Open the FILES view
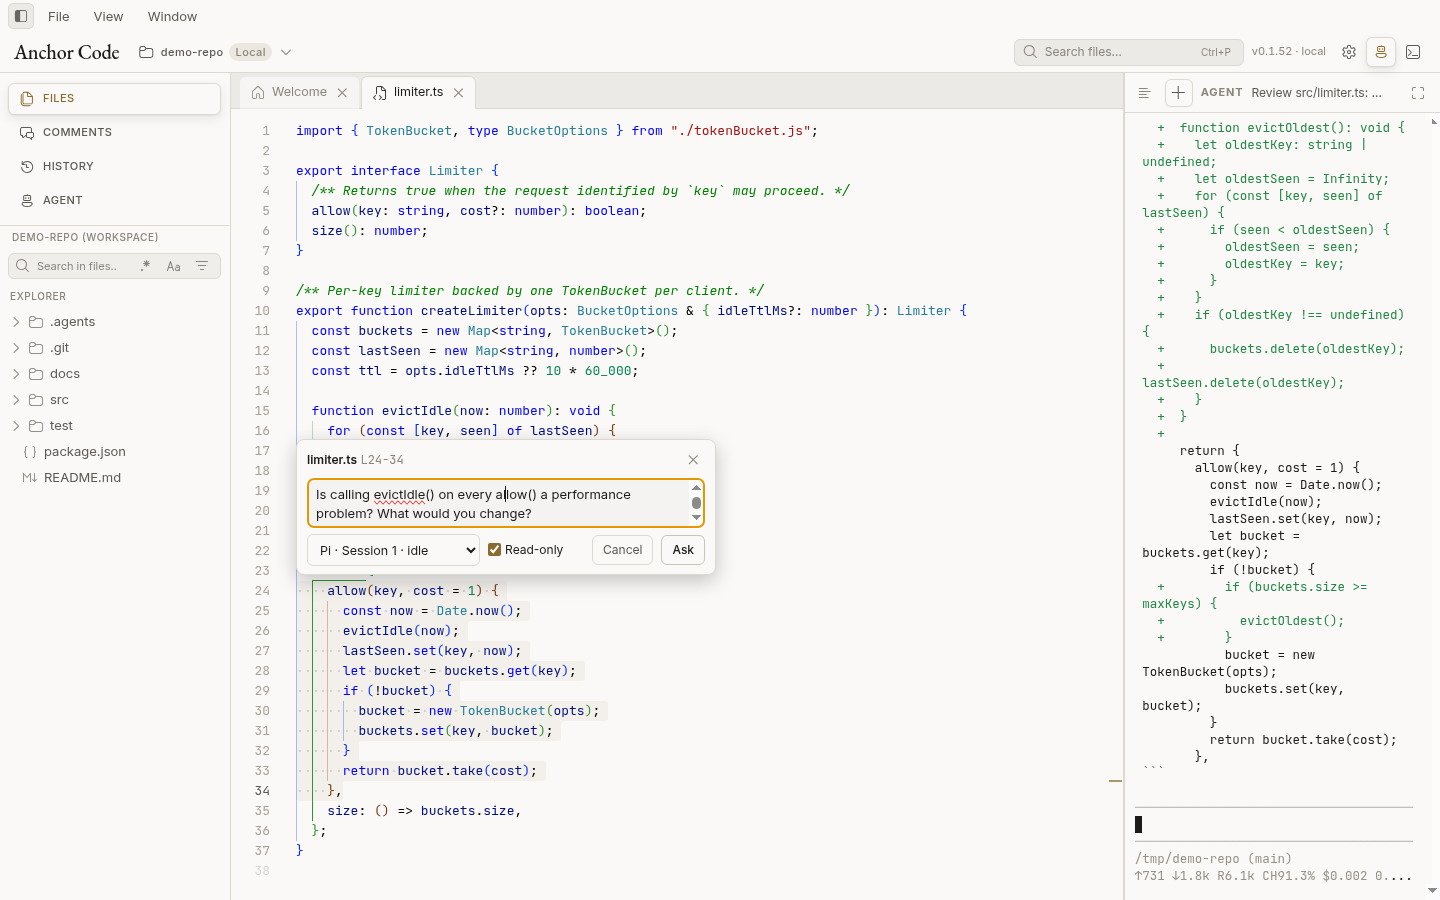Image resolution: width=1440 pixels, height=900 pixels. (115, 99)
